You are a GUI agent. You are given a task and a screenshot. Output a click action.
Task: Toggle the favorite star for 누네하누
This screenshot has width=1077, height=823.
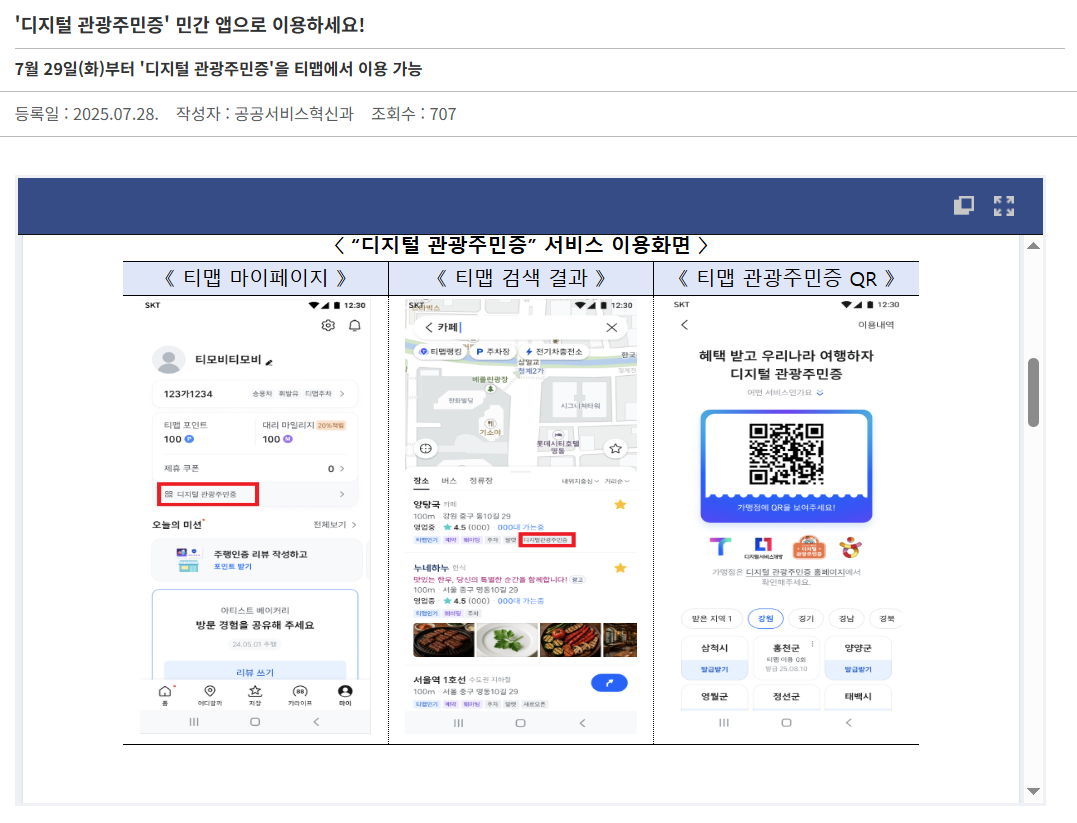pos(620,568)
